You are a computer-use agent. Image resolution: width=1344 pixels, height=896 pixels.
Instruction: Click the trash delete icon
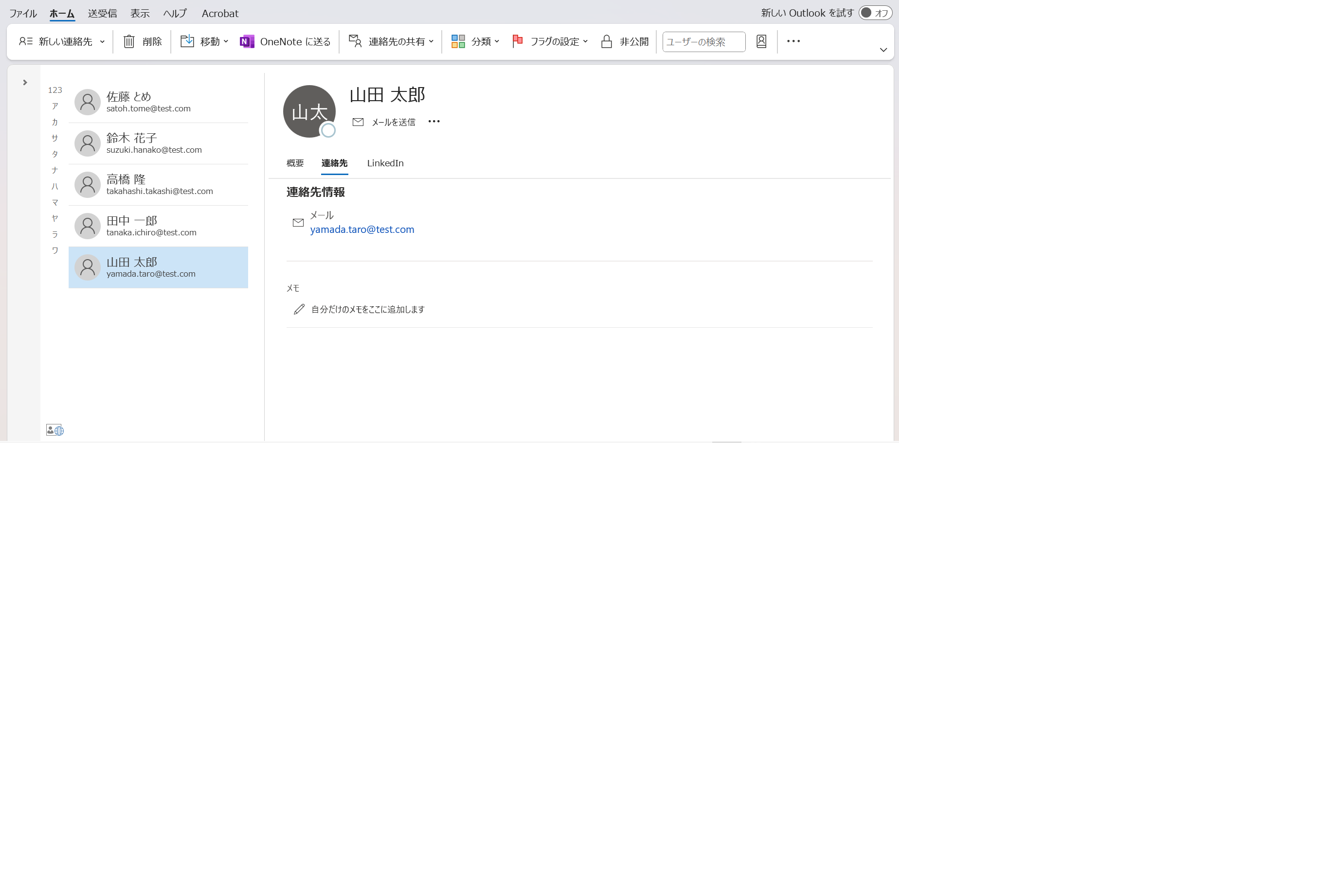pyautogui.click(x=129, y=42)
